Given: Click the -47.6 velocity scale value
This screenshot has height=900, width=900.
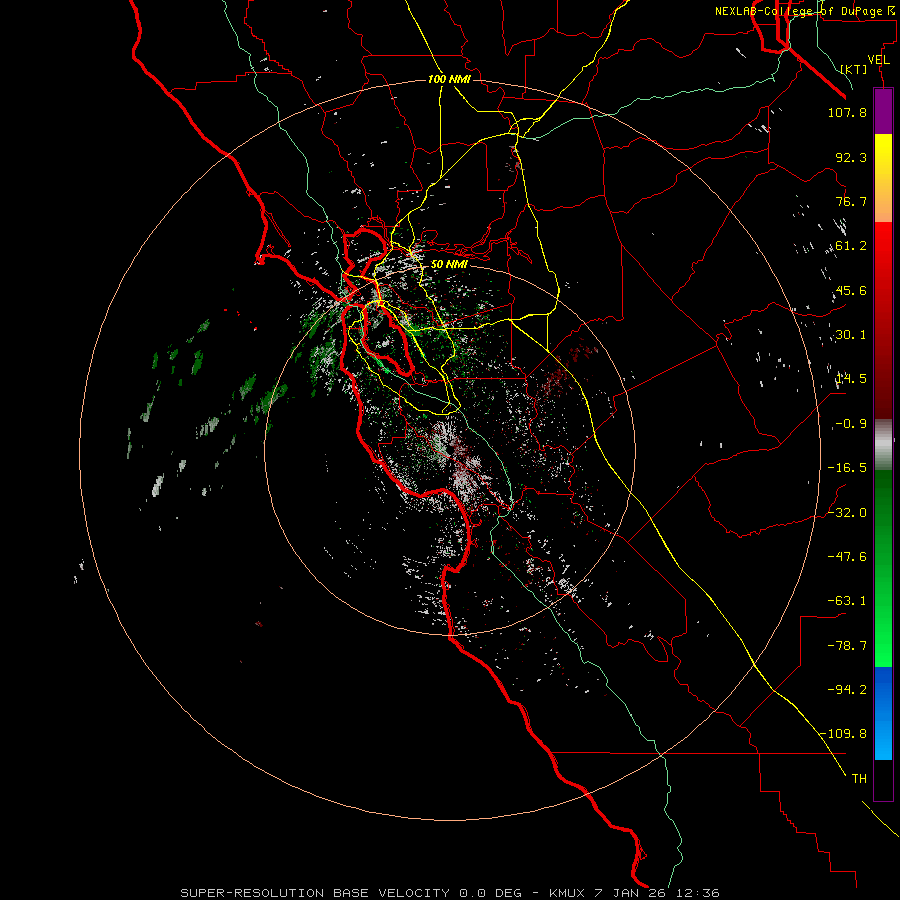Looking at the screenshot, I should [847, 557].
